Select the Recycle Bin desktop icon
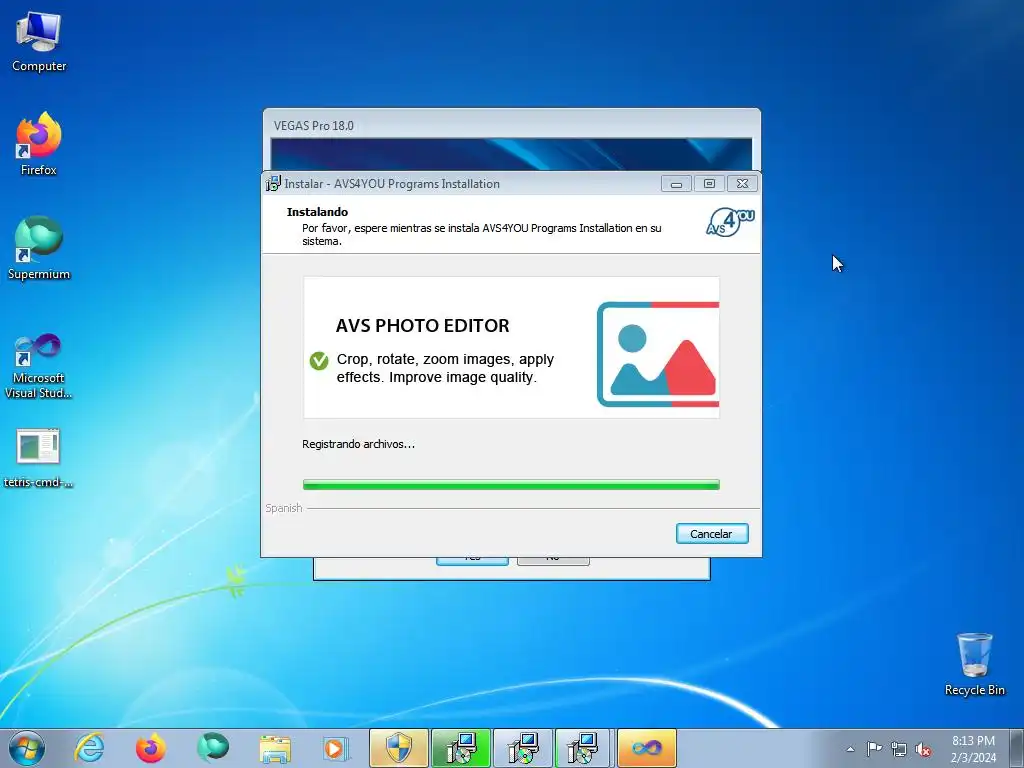Viewport: 1024px width, 768px height. tap(974, 664)
